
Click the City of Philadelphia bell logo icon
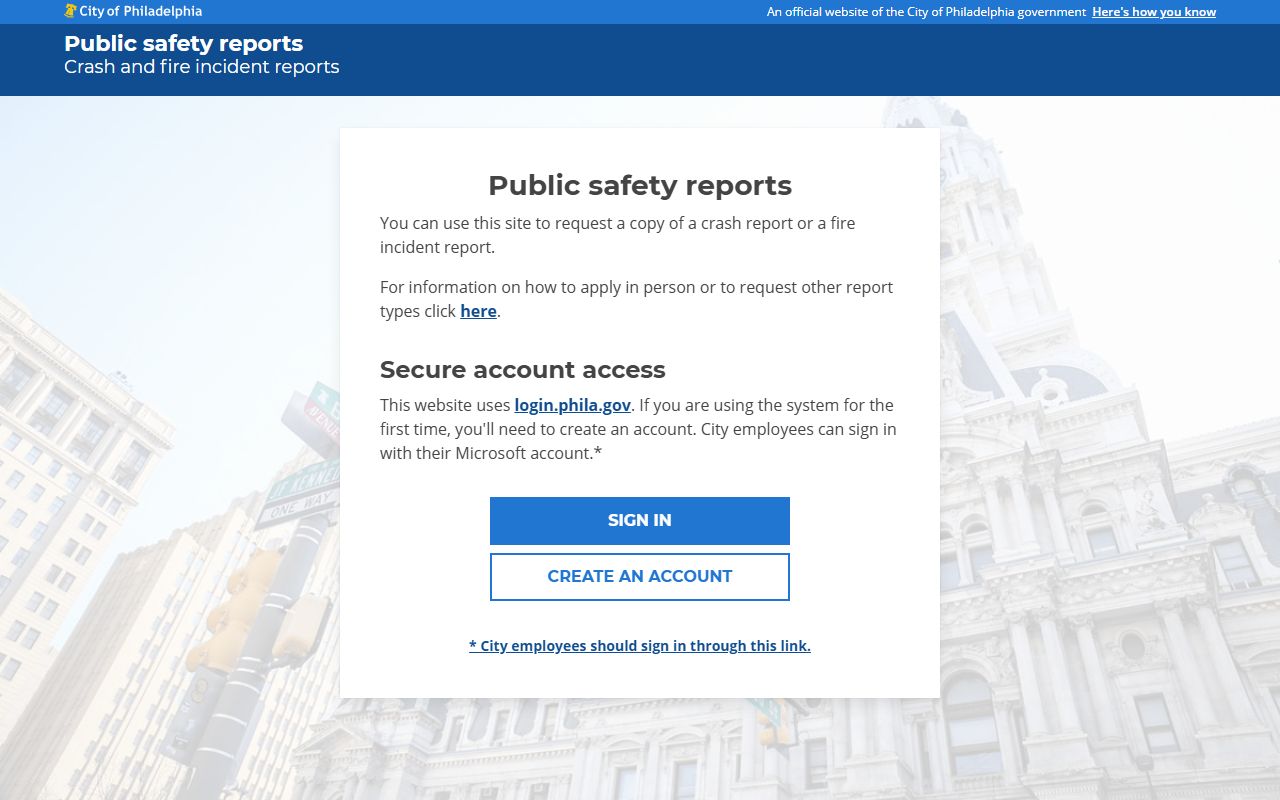(70, 11)
